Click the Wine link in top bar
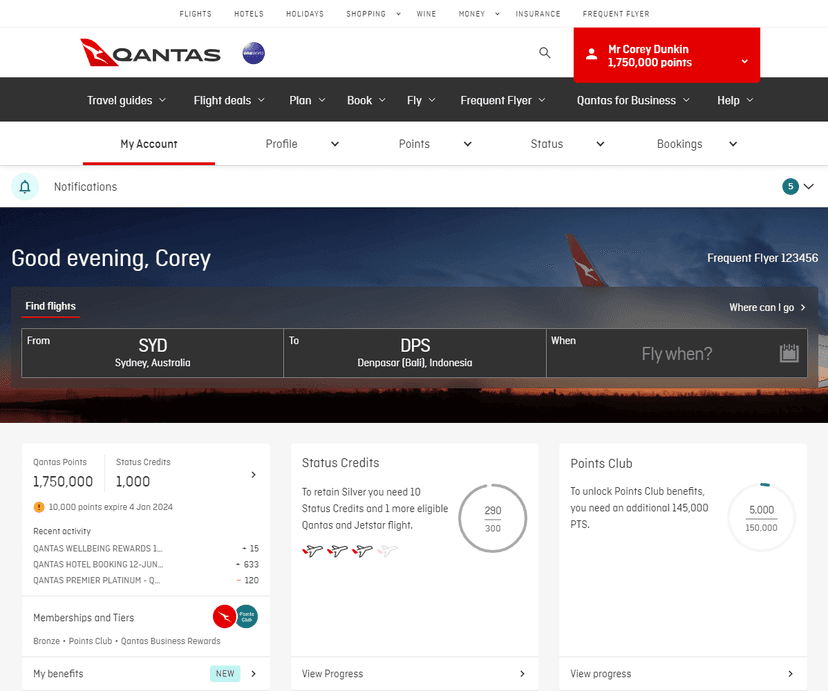Viewport: 828px width, 691px height. tap(429, 14)
